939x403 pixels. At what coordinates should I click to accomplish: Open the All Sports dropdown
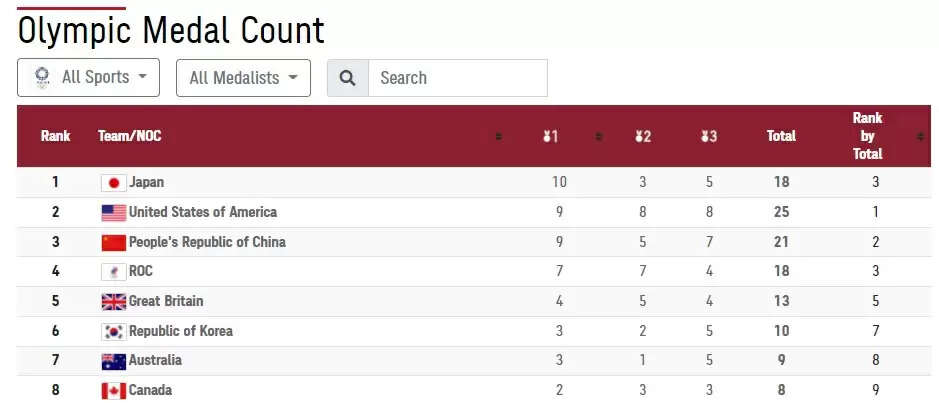(x=88, y=77)
